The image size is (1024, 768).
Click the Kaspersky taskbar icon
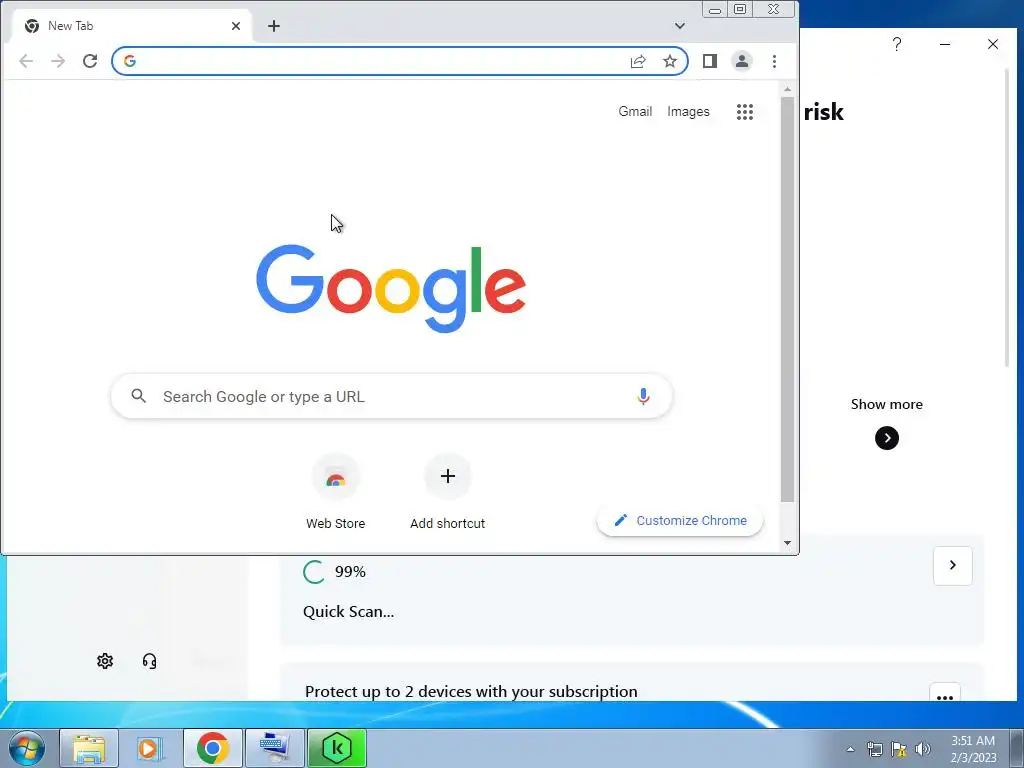pyautogui.click(x=337, y=748)
